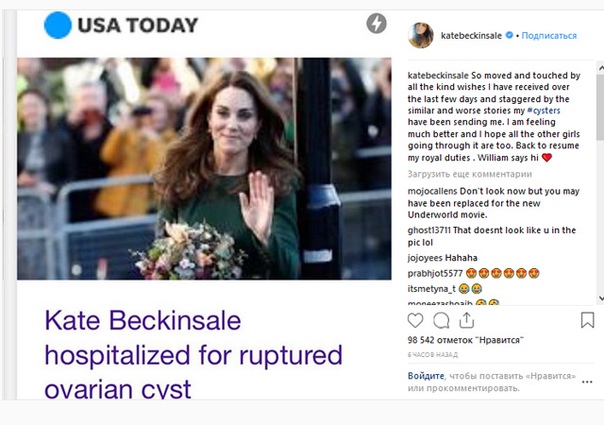Follow the account via Подписаться link
This screenshot has height=425, width=604.
[x=549, y=35]
